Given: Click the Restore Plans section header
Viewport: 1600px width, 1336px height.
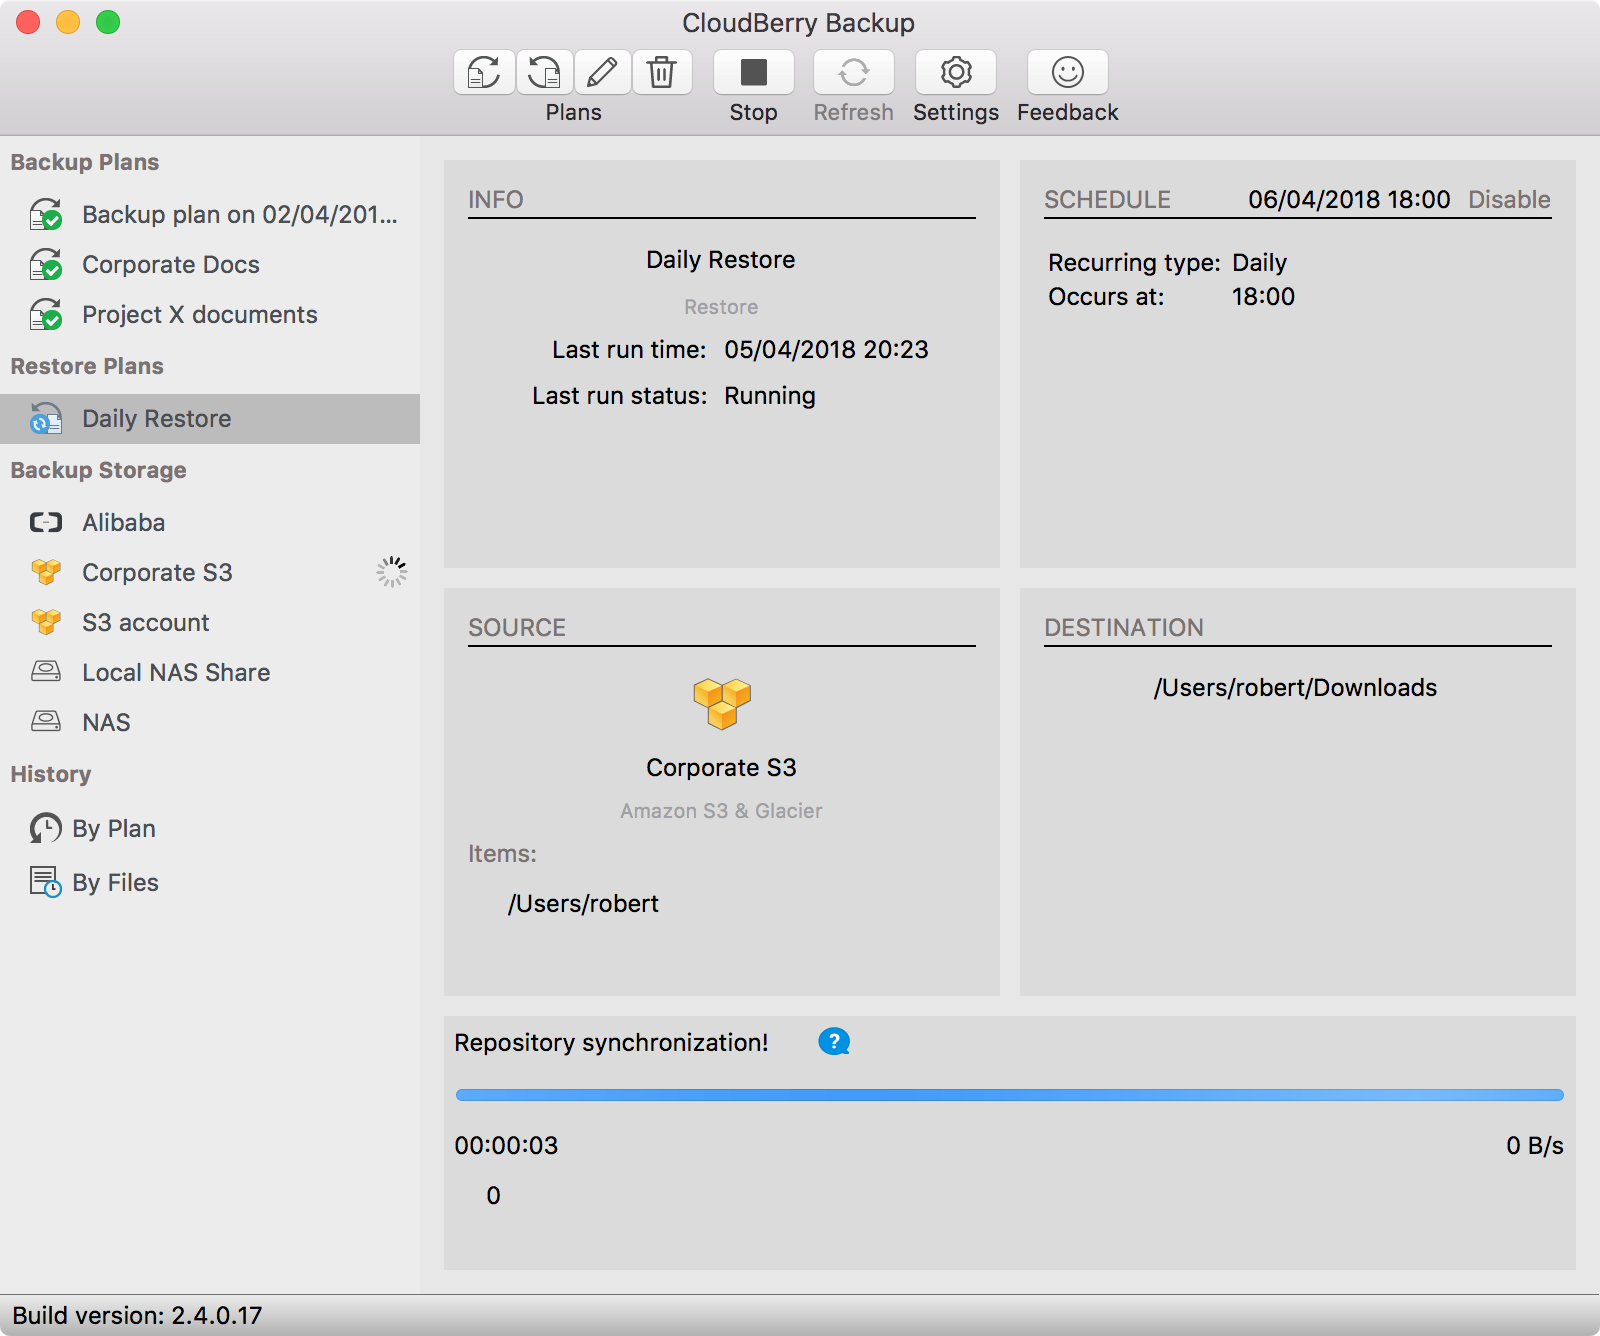Looking at the screenshot, I should (87, 366).
